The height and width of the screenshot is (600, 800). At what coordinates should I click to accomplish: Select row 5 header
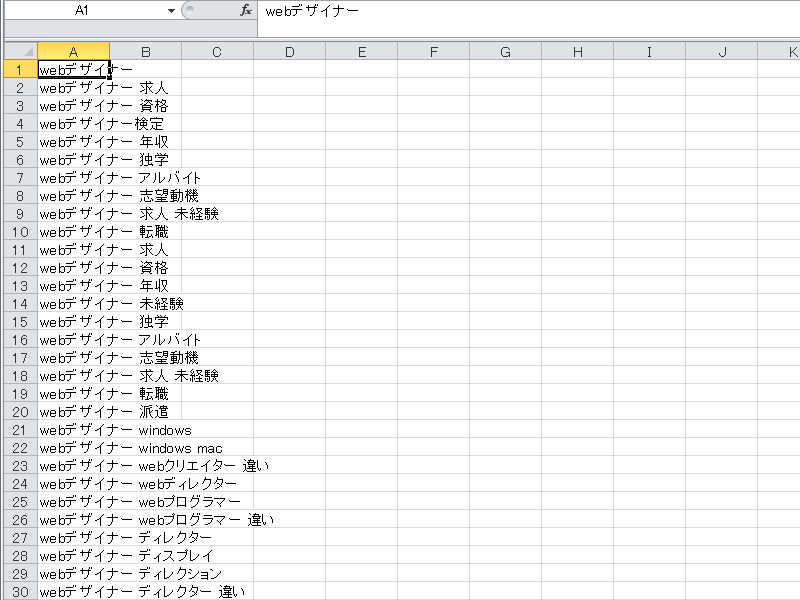point(20,142)
